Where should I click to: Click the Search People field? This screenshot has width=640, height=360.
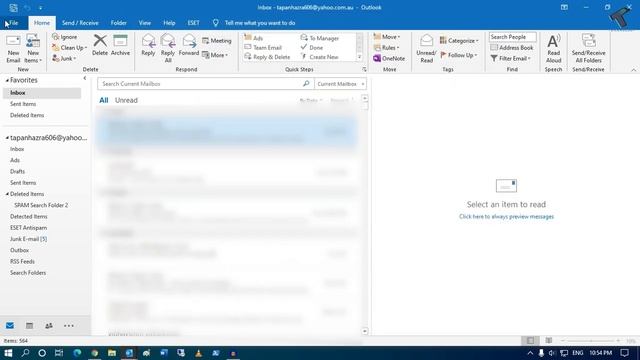pyautogui.click(x=513, y=37)
